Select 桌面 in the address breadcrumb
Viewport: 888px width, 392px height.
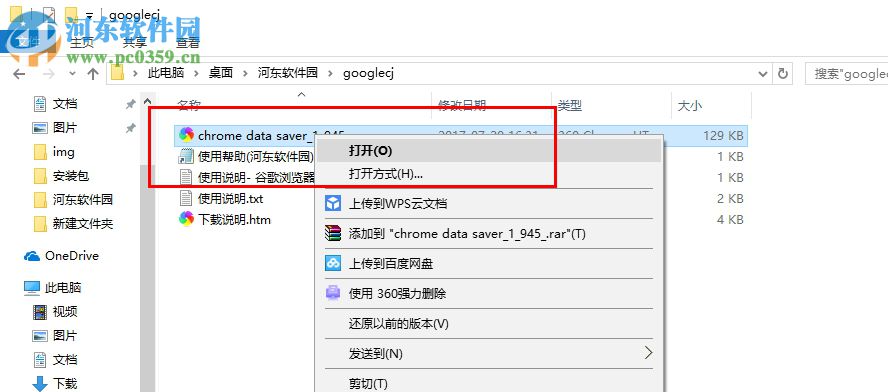coord(221,73)
